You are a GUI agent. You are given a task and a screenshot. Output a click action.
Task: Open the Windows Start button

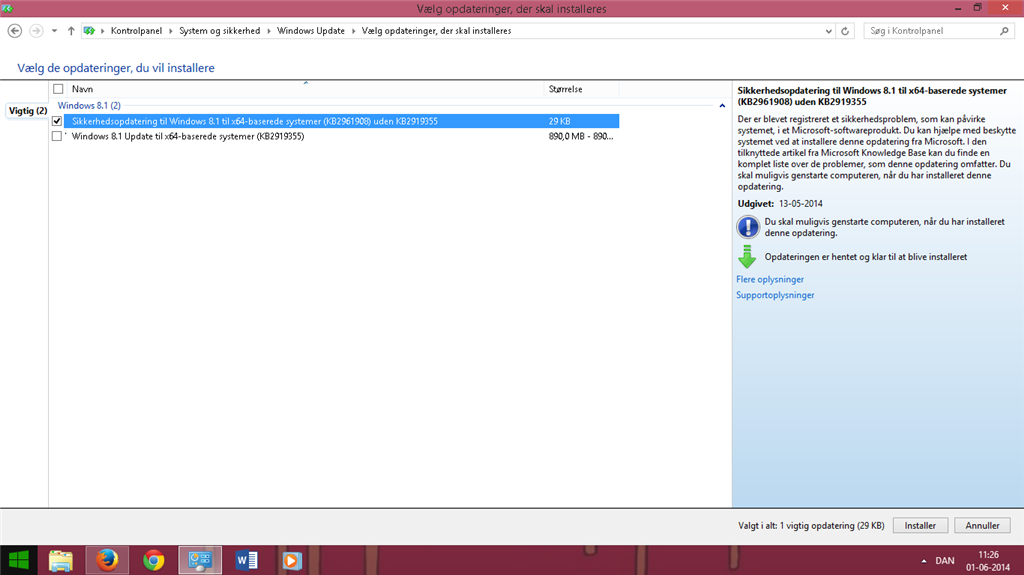pos(19,561)
